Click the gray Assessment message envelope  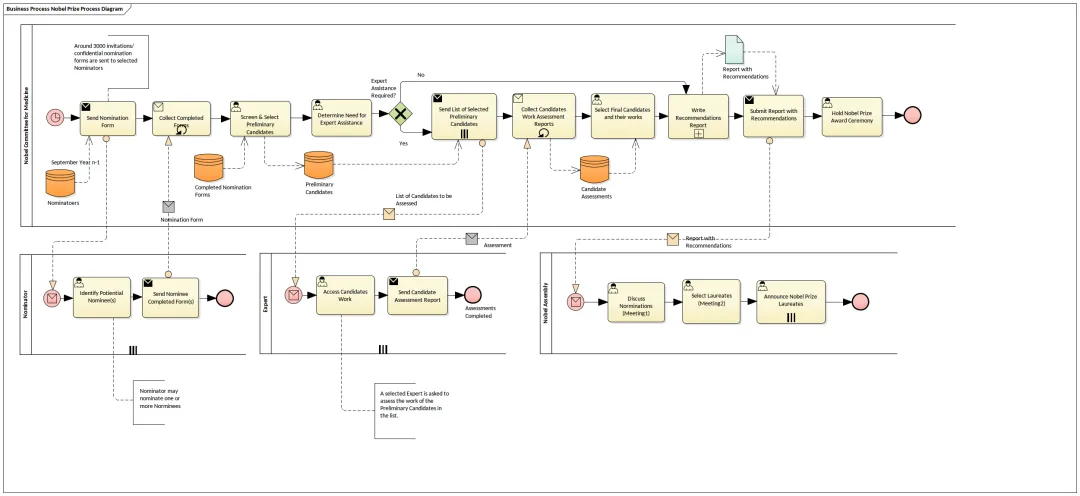click(x=471, y=239)
